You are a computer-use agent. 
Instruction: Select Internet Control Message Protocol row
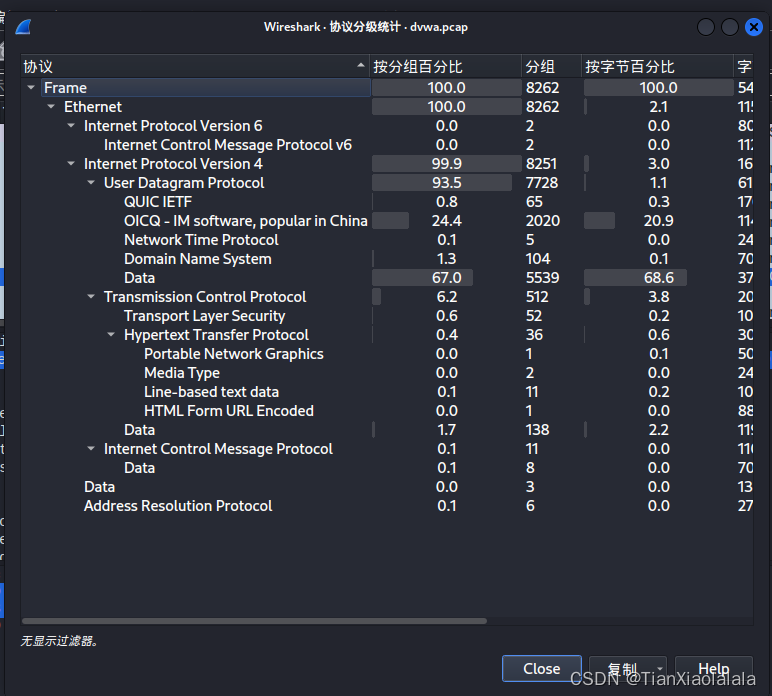387,449
